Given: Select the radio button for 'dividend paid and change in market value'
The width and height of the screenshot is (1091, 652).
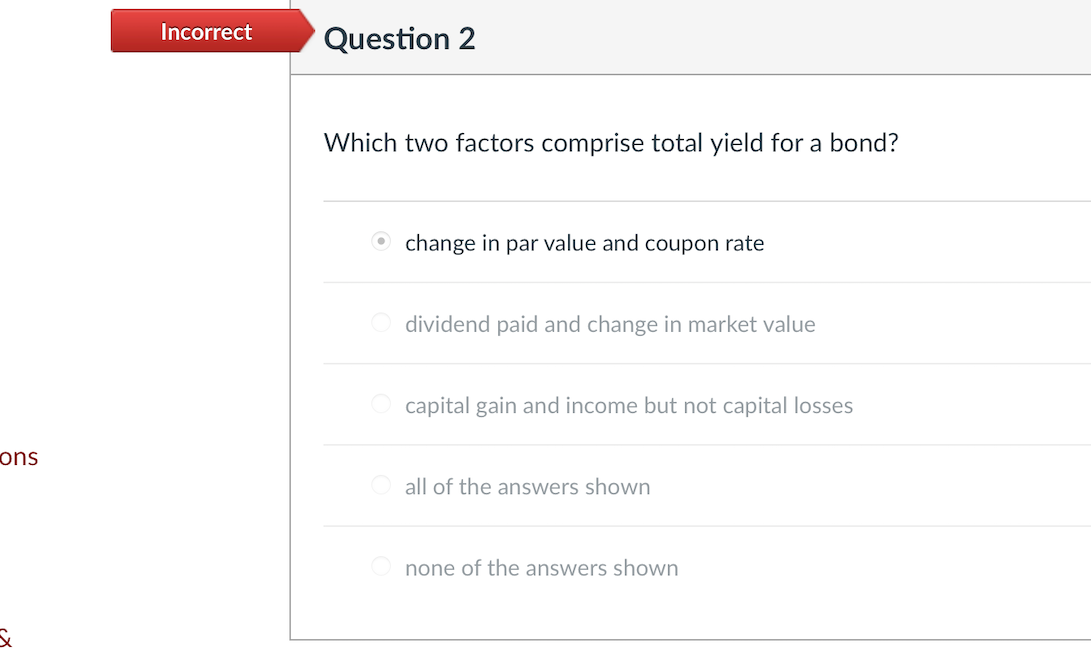Looking at the screenshot, I should [381, 322].
